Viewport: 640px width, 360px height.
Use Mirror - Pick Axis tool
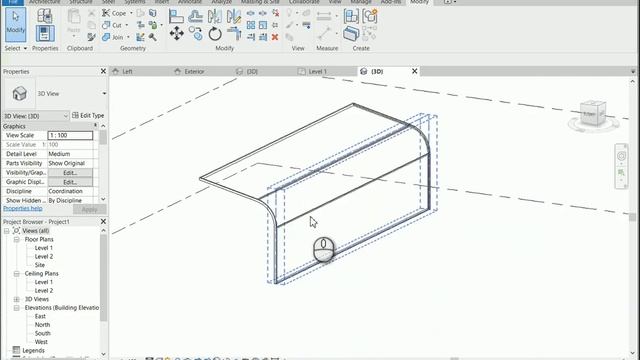pos(214,16)
